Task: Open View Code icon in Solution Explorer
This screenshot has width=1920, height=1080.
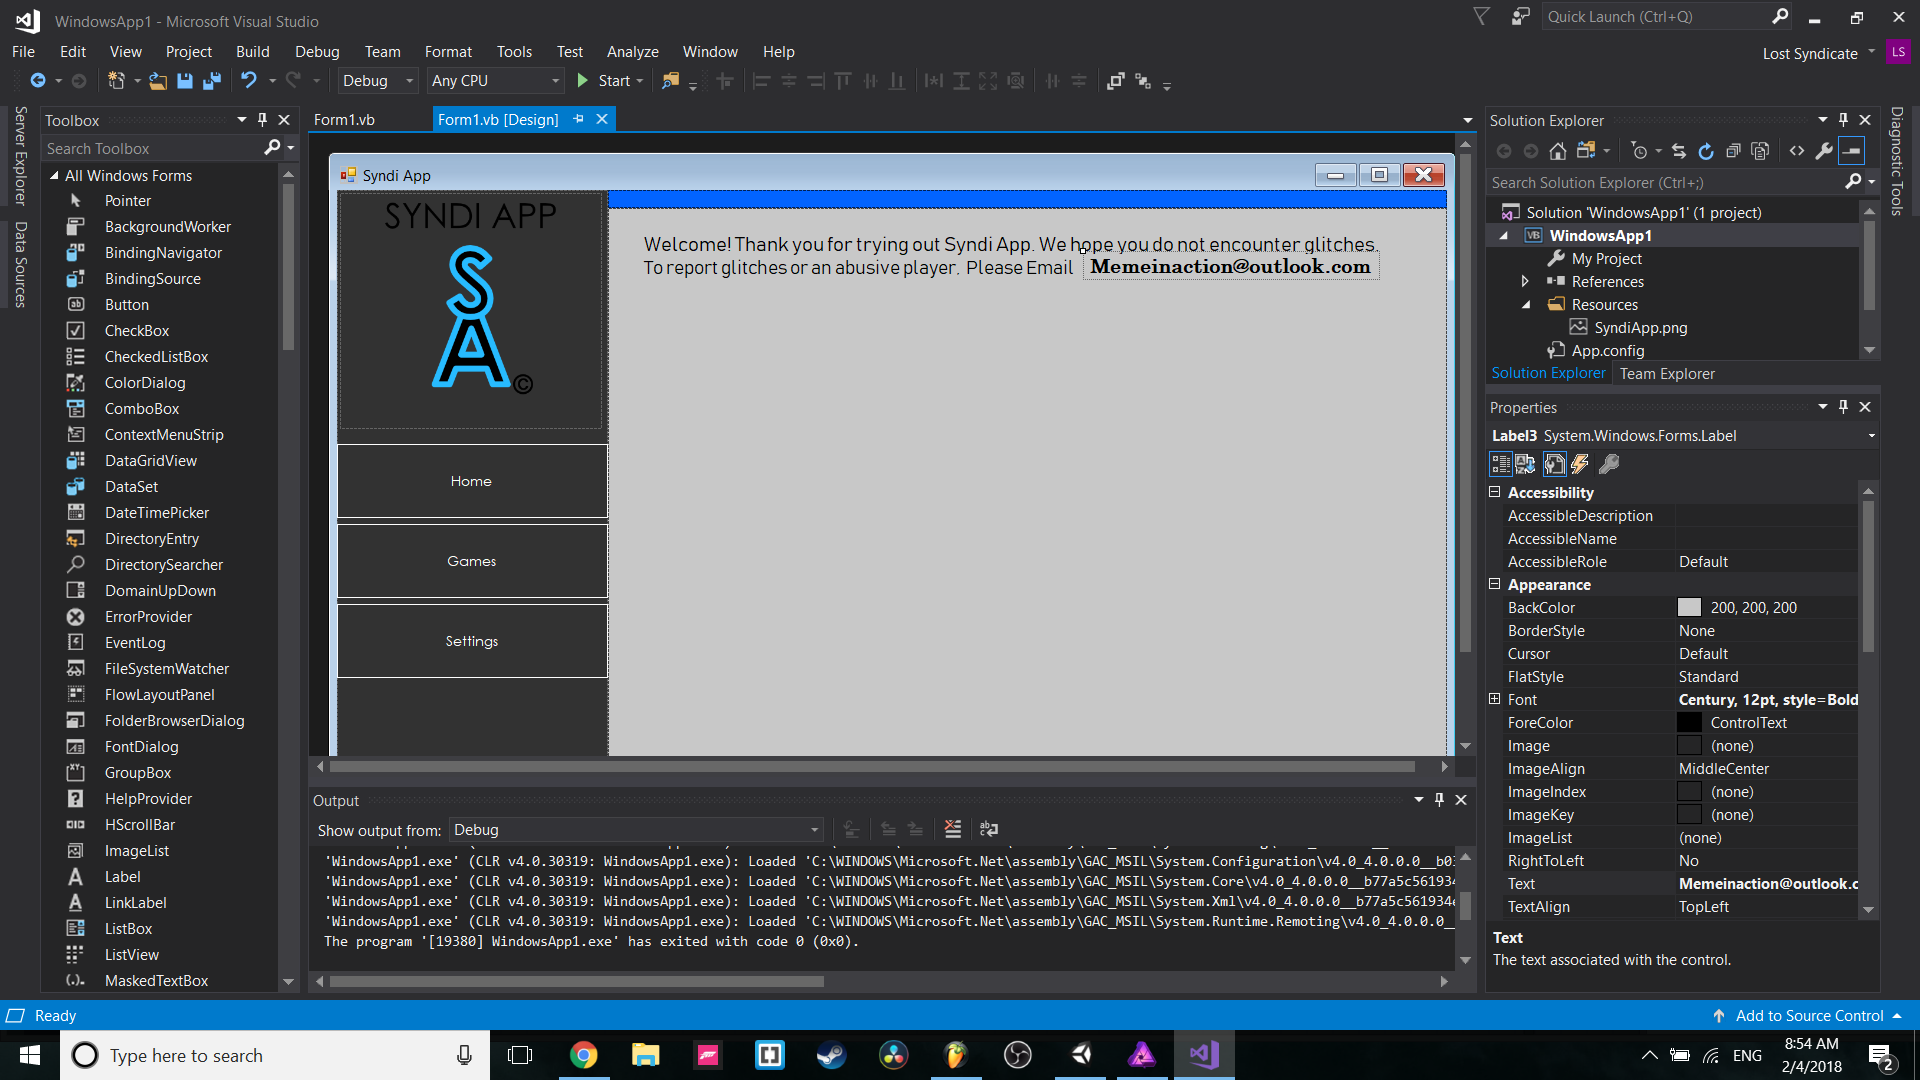Action: pyautogui.click(x=1797, y=151)
